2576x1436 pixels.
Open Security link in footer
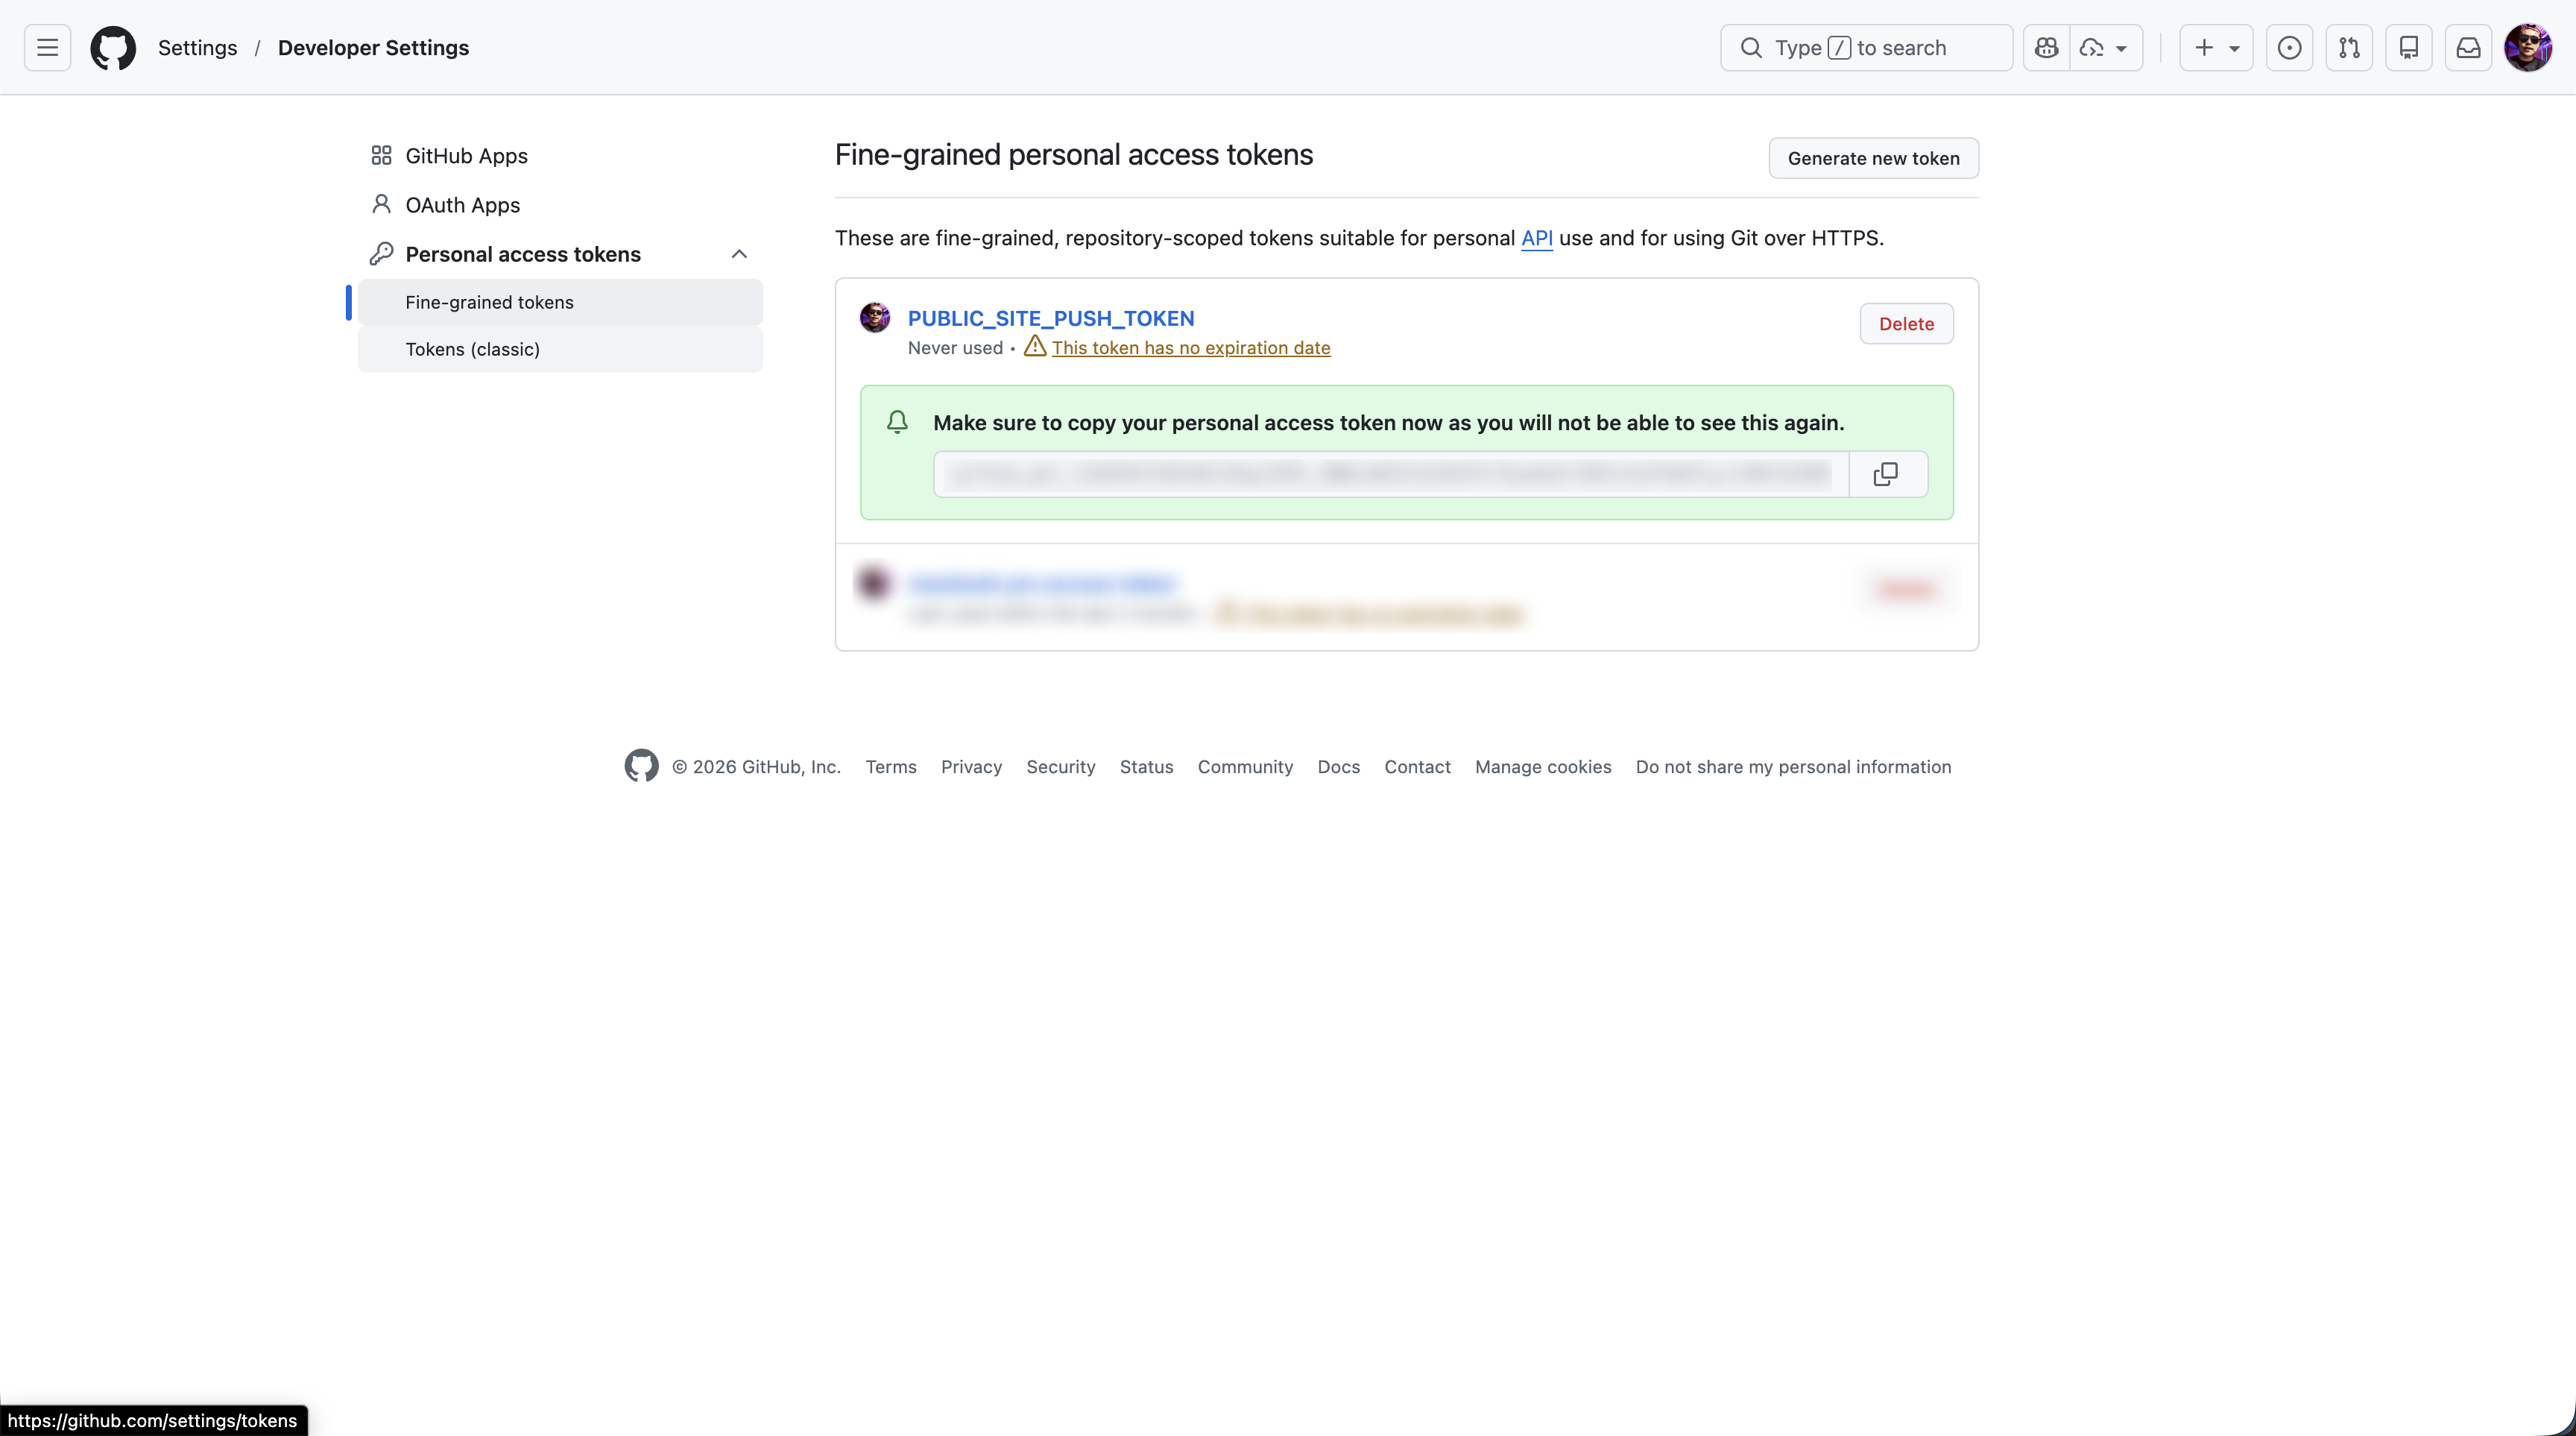click(1061, 767)
